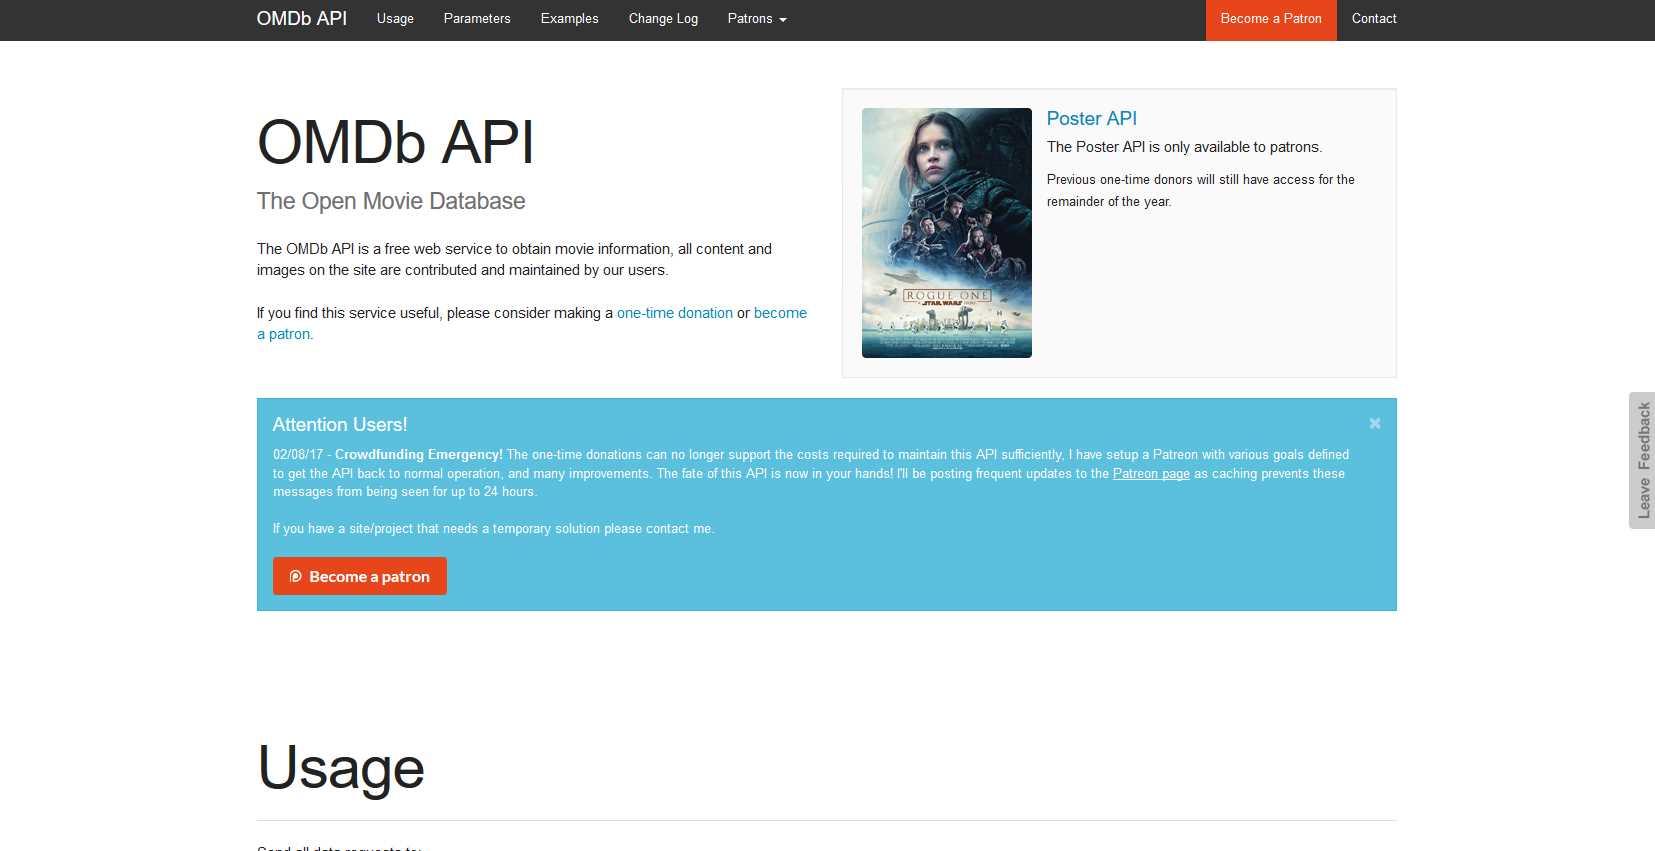1655x851 pixels.
Task: Open the Usage nav item
Action: pyautogui.click(x=395, y=18)
